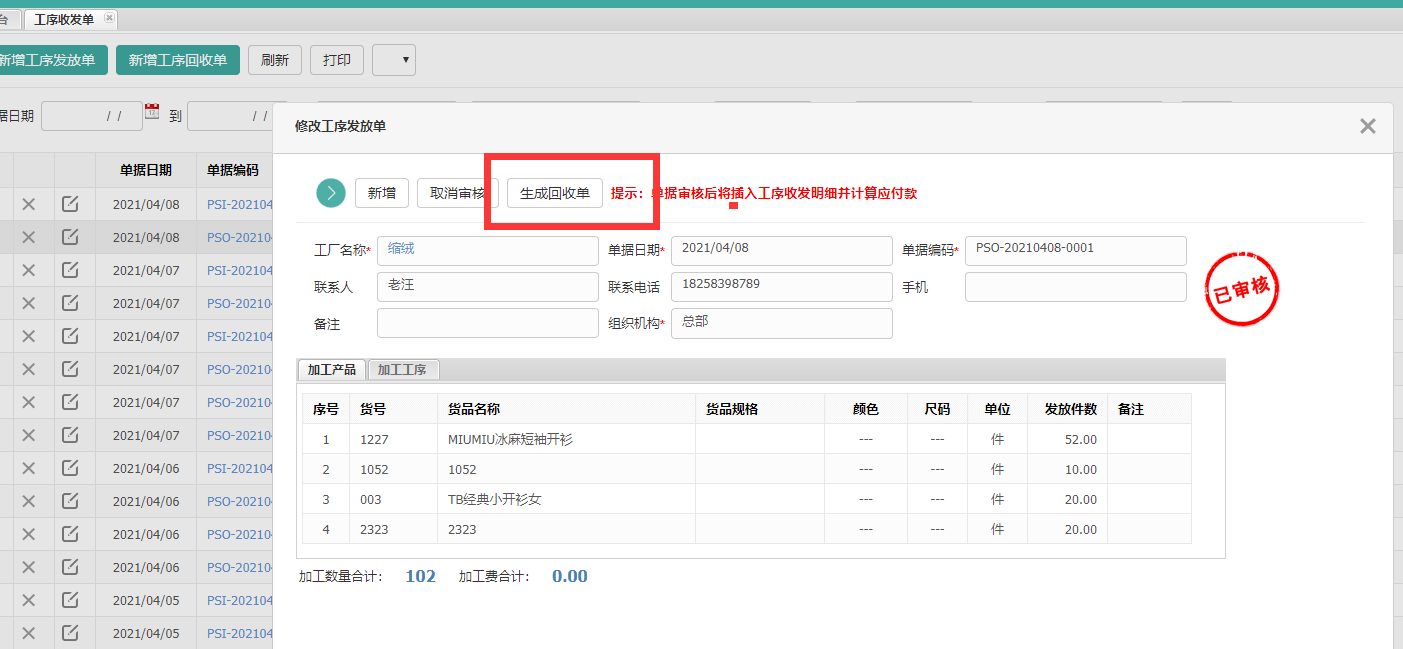Click the calendar icon beside the 单据日期 filter
This screenshot has width=1403, height=649.
(154, 112)
